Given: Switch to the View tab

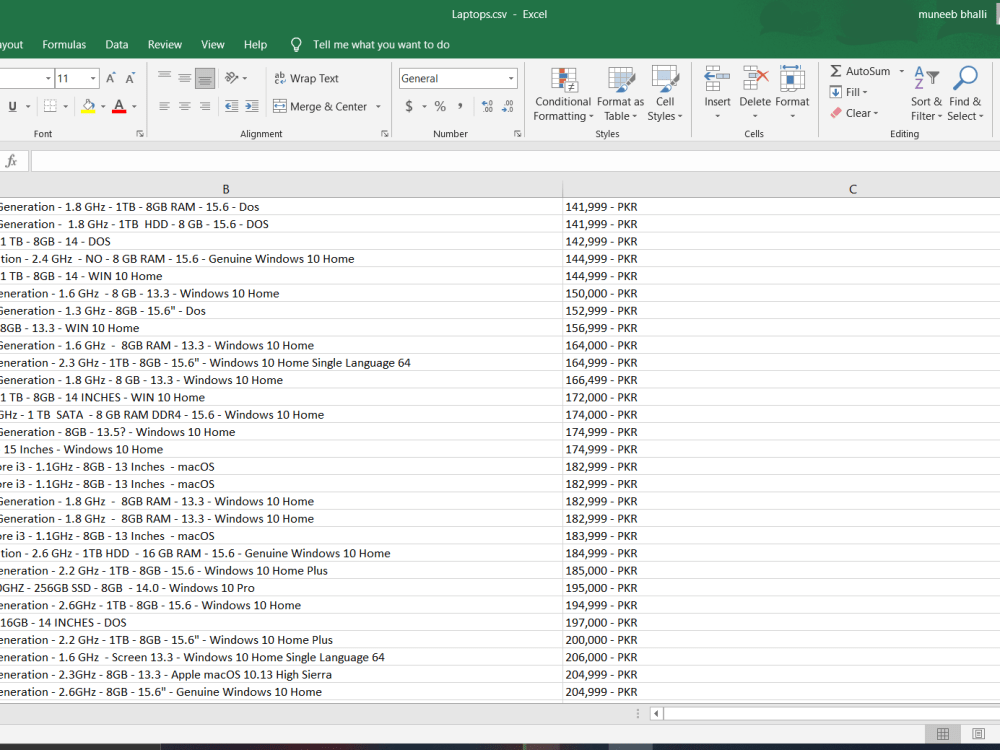Looking at the screenshot, I should (212, 45).
